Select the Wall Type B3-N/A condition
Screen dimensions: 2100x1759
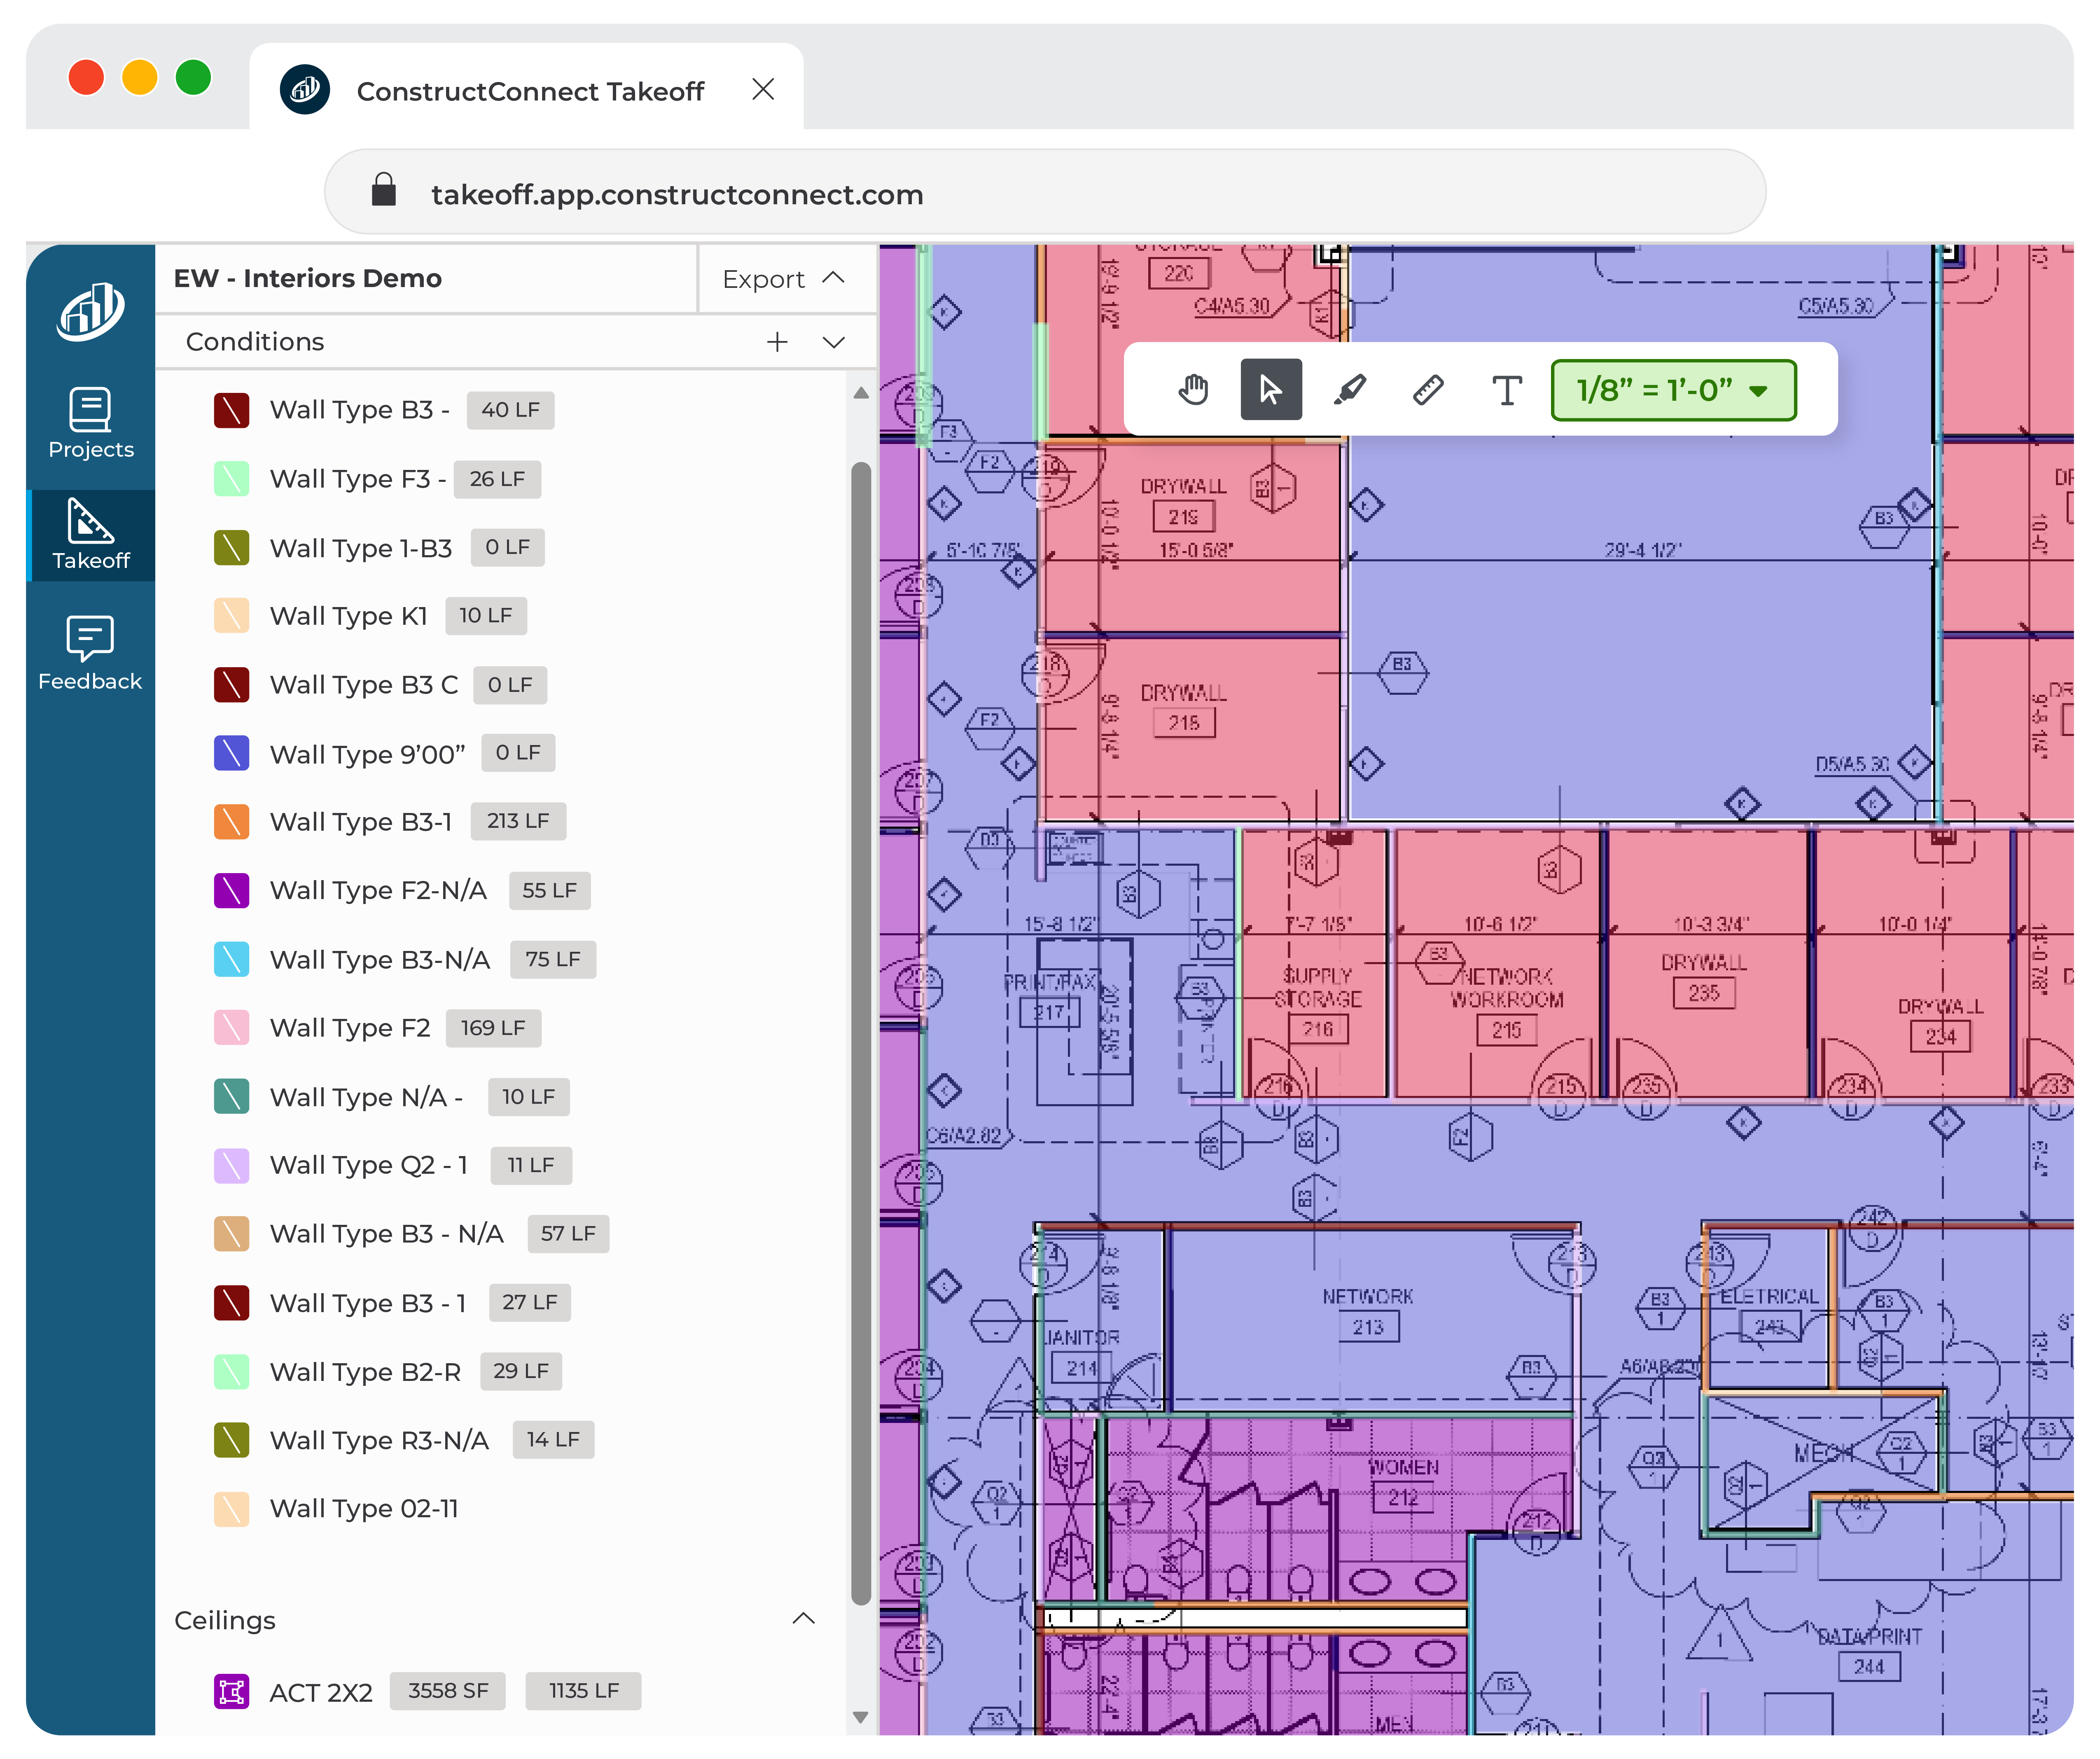(x=380, y=959)
